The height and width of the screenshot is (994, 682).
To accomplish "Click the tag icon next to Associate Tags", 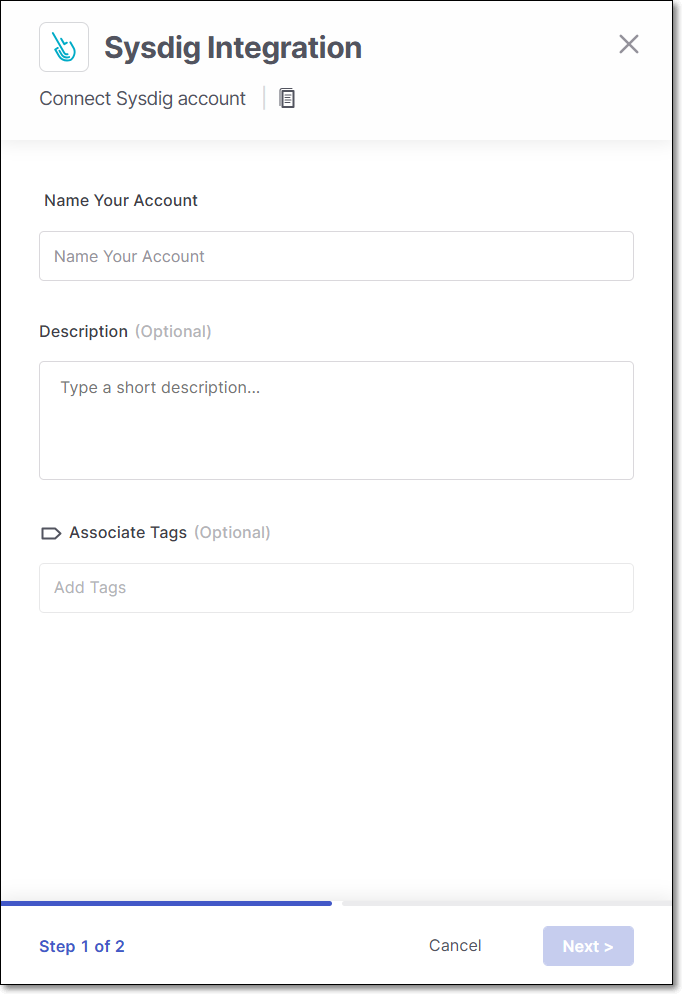I will pyautogui.click(x=51, y=533).
